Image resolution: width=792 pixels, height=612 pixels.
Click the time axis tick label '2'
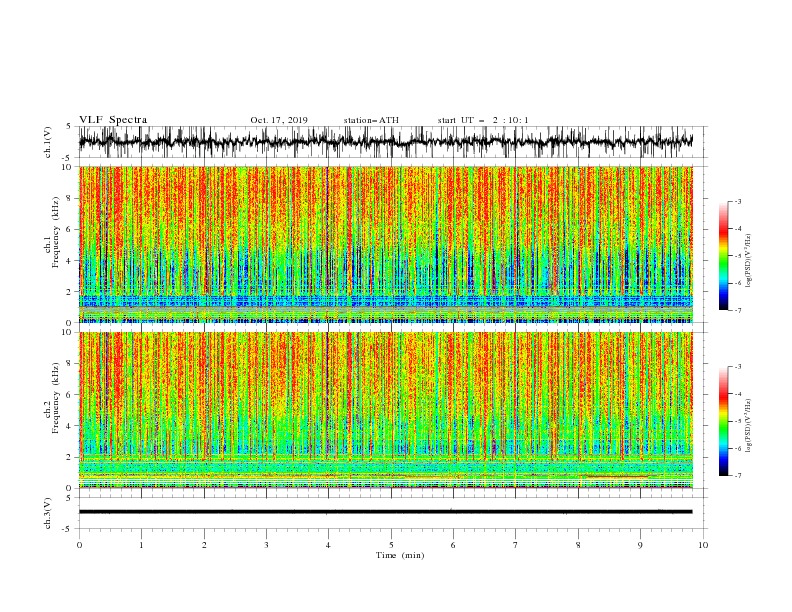pos(204,545)
